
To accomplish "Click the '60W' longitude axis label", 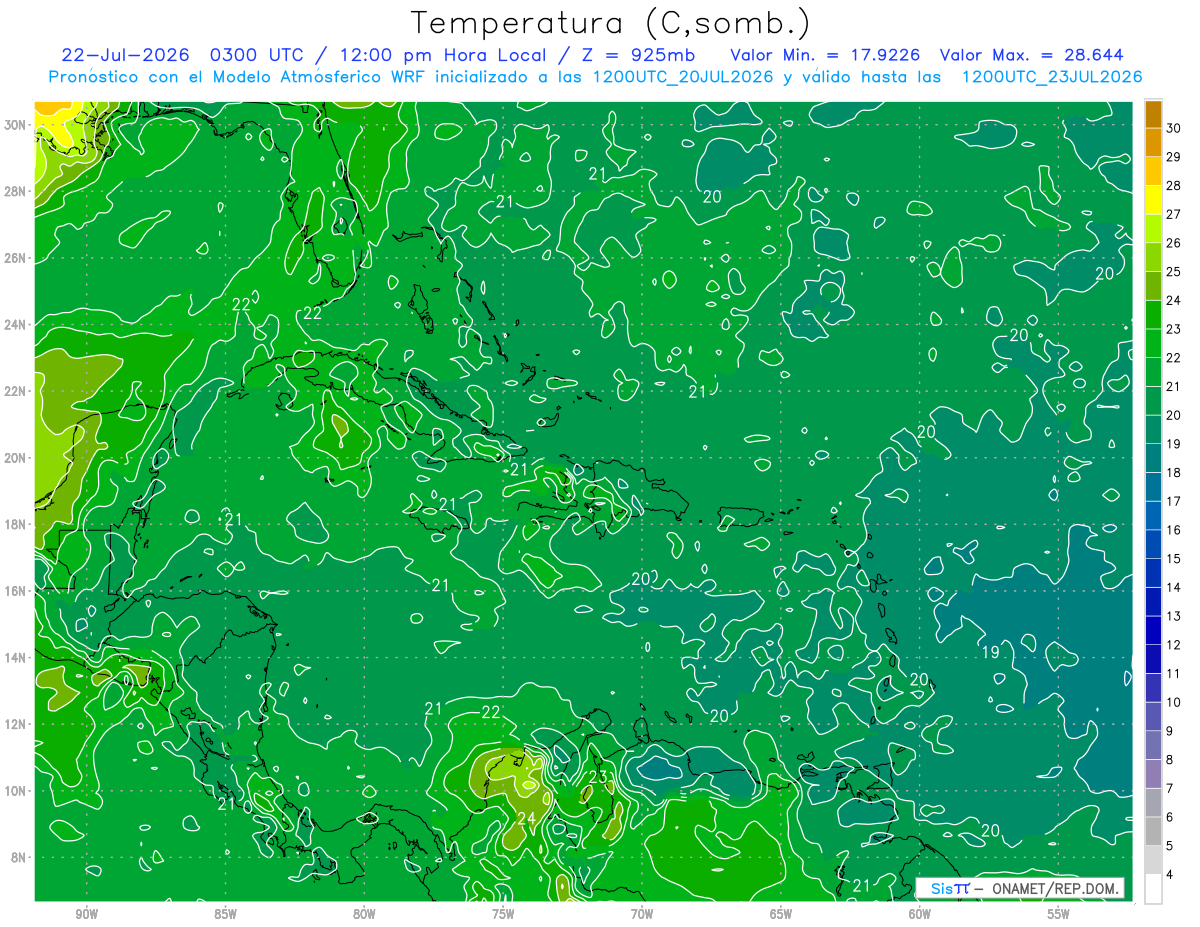I will coord(920,914).
